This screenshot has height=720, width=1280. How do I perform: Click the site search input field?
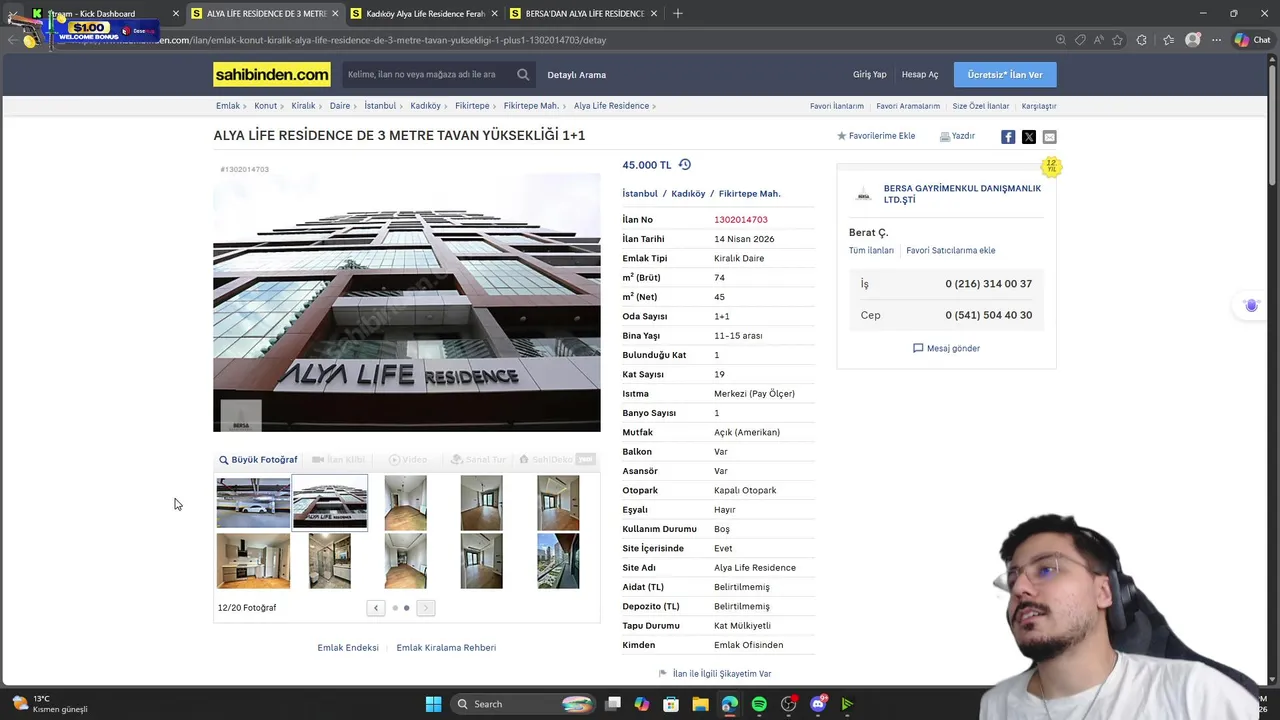(428, 75)
